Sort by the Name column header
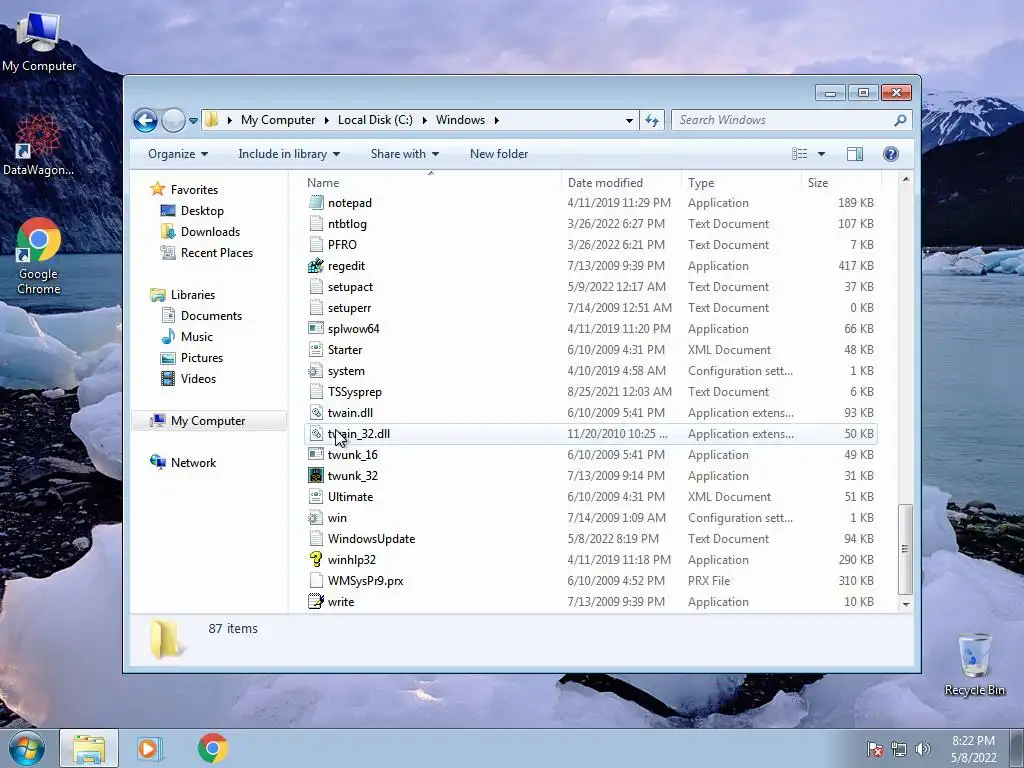 click(323, 183)
